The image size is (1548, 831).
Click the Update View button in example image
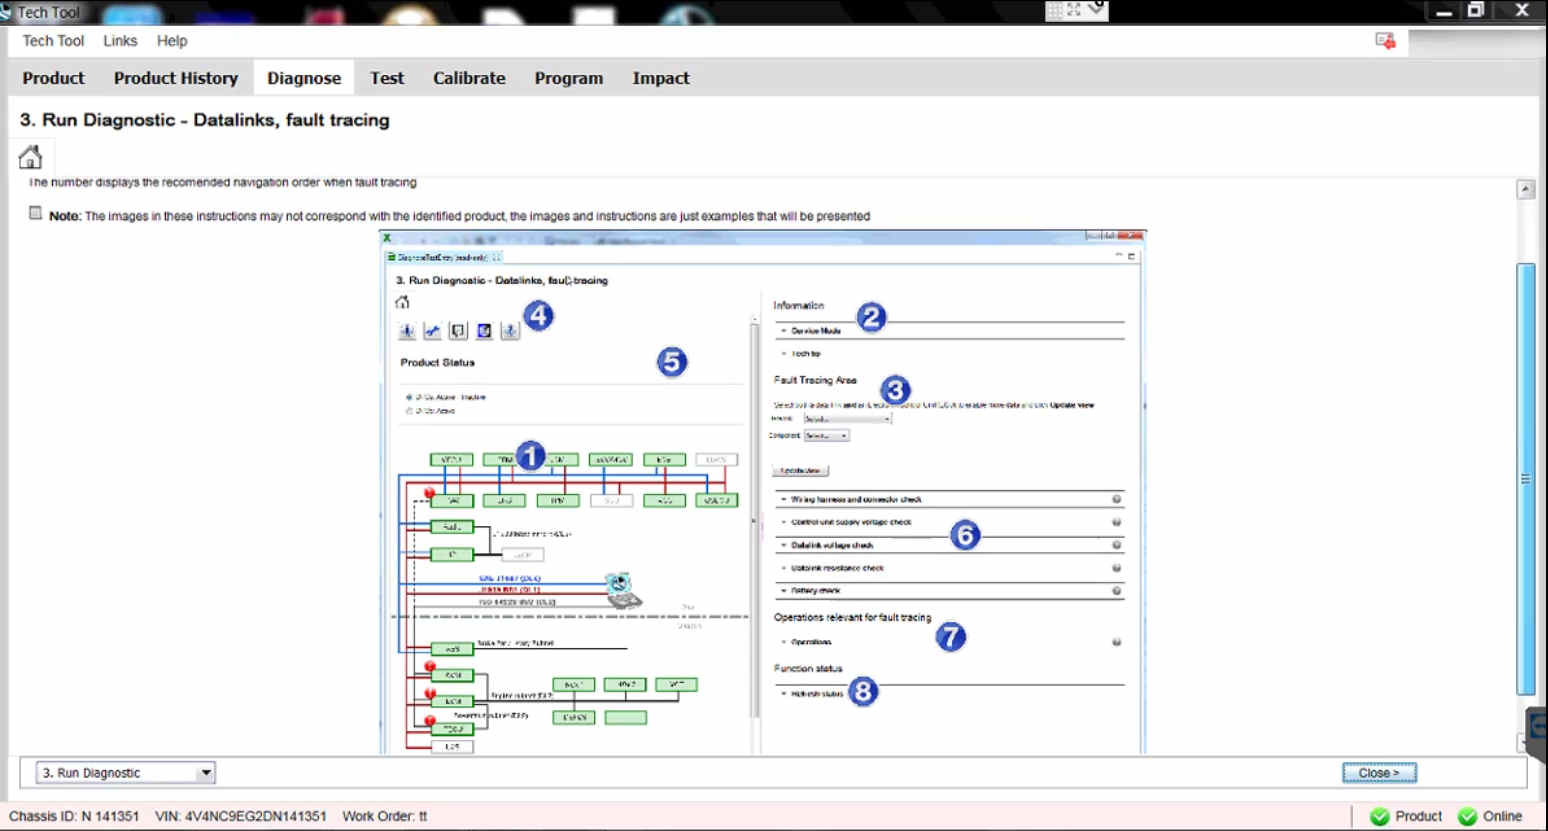[x=800, y=470]
